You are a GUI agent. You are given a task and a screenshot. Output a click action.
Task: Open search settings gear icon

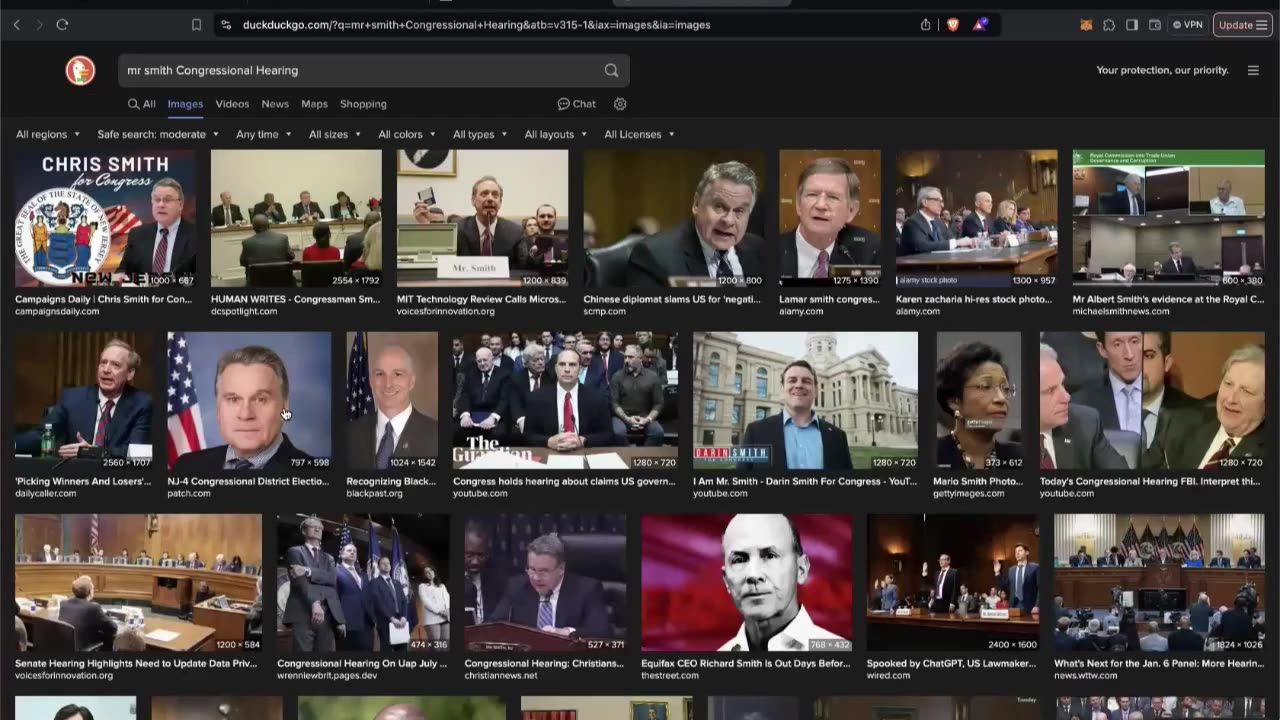[620, 104]
